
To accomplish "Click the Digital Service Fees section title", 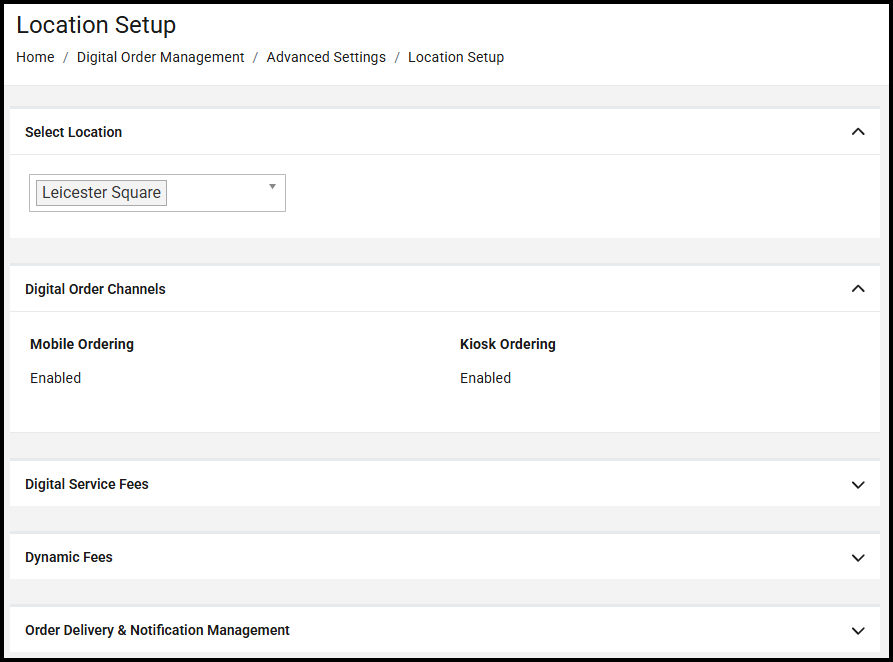I will tap(87, 484).
